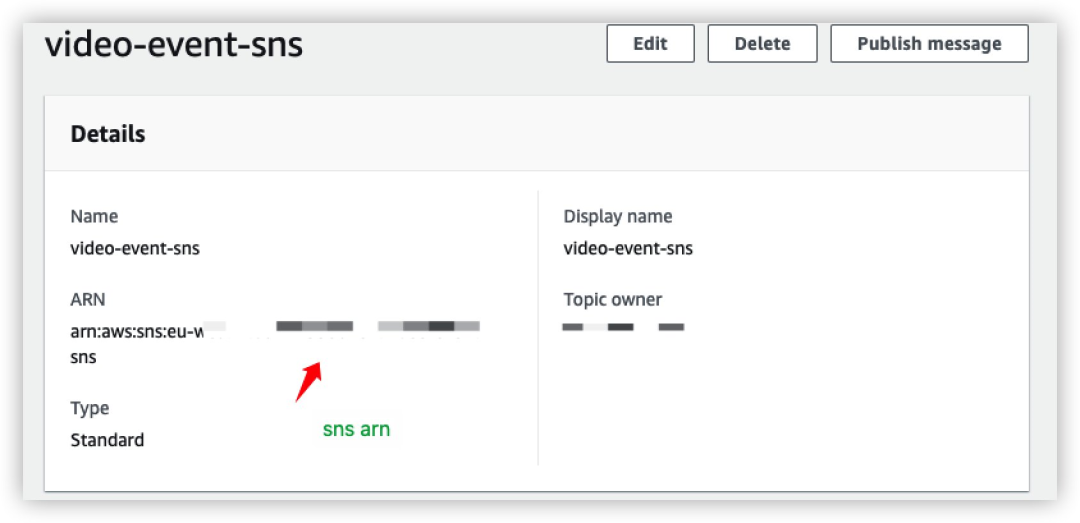Select the blurred Topic owner value
Image resolution: width=1080 pixels, height=523 pixels.
click(623, 327)
